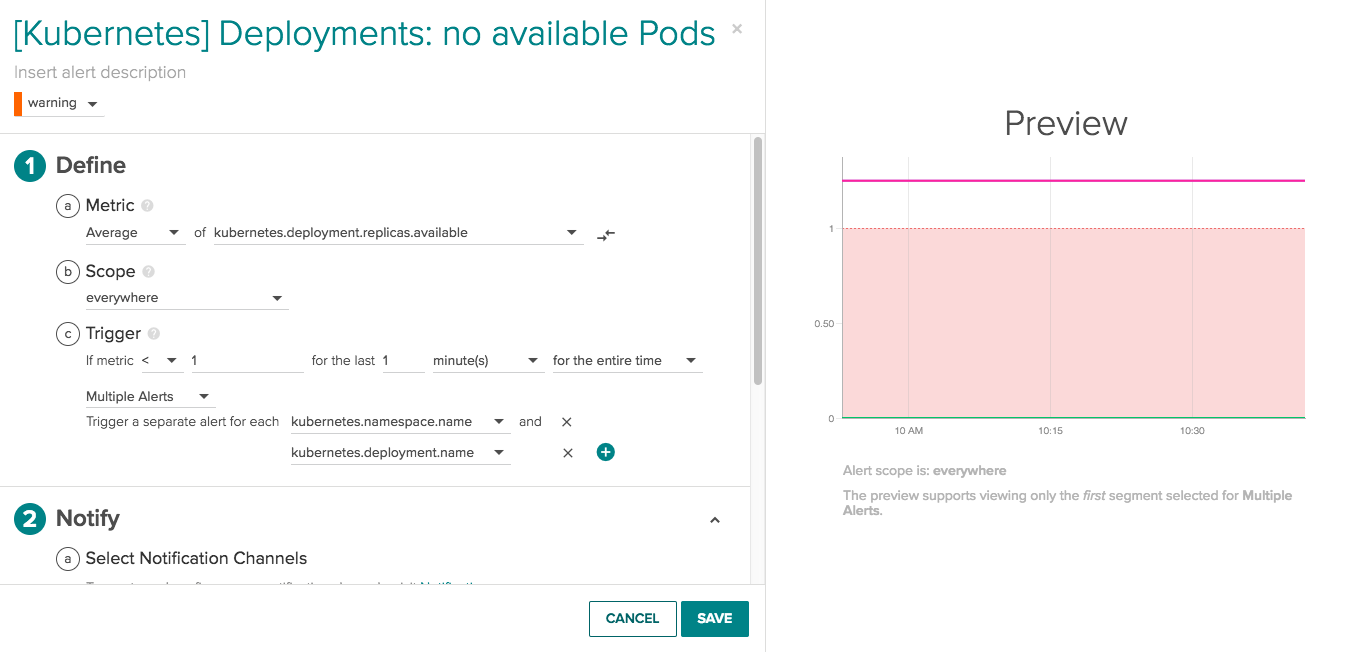This screenshot has width=1364, height=652.
Task: Collapse the Notify section with its chevron
Action: coord(715,520)
